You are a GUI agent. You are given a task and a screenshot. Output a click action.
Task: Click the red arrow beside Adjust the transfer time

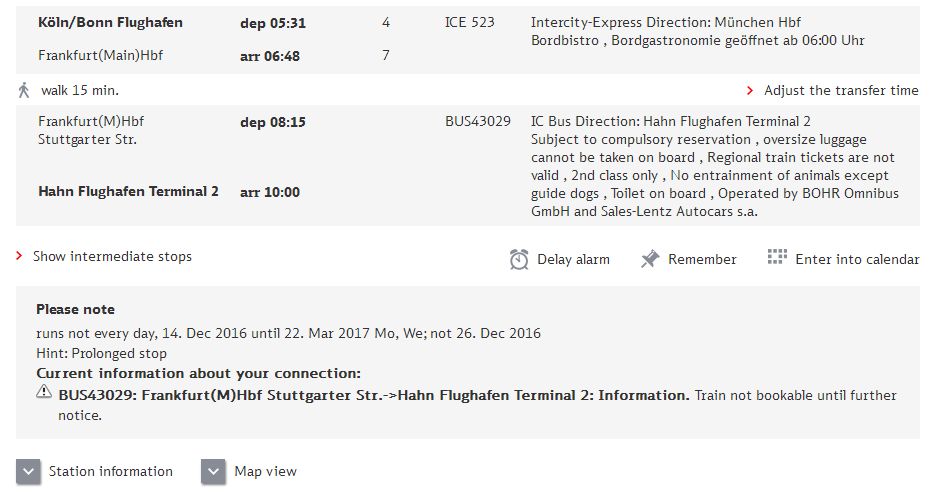(x=750, y=90)
